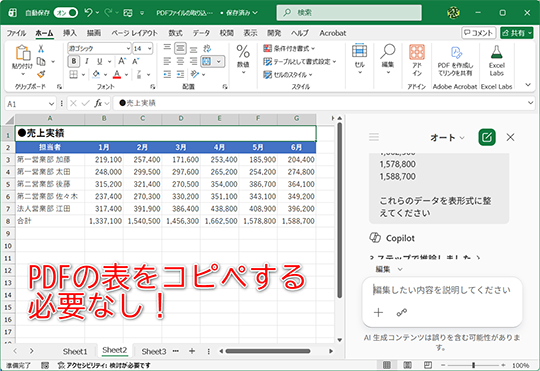Decrease font size with small A icon
Viewport: 540px width, 371px height.
[x=136, y=61]
